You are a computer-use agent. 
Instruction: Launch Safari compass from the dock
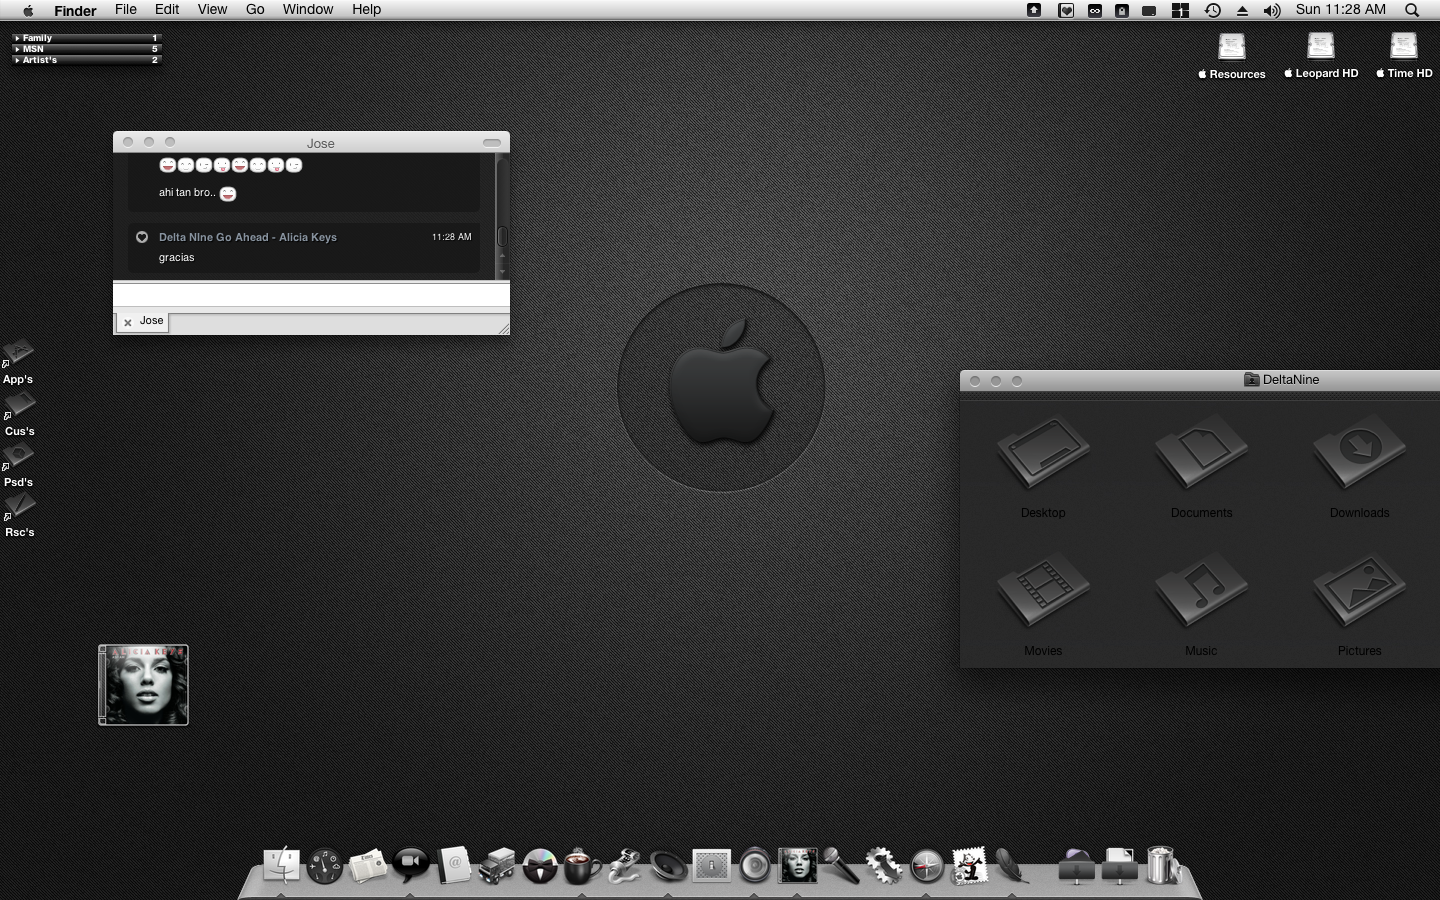[x=927, y=866]
